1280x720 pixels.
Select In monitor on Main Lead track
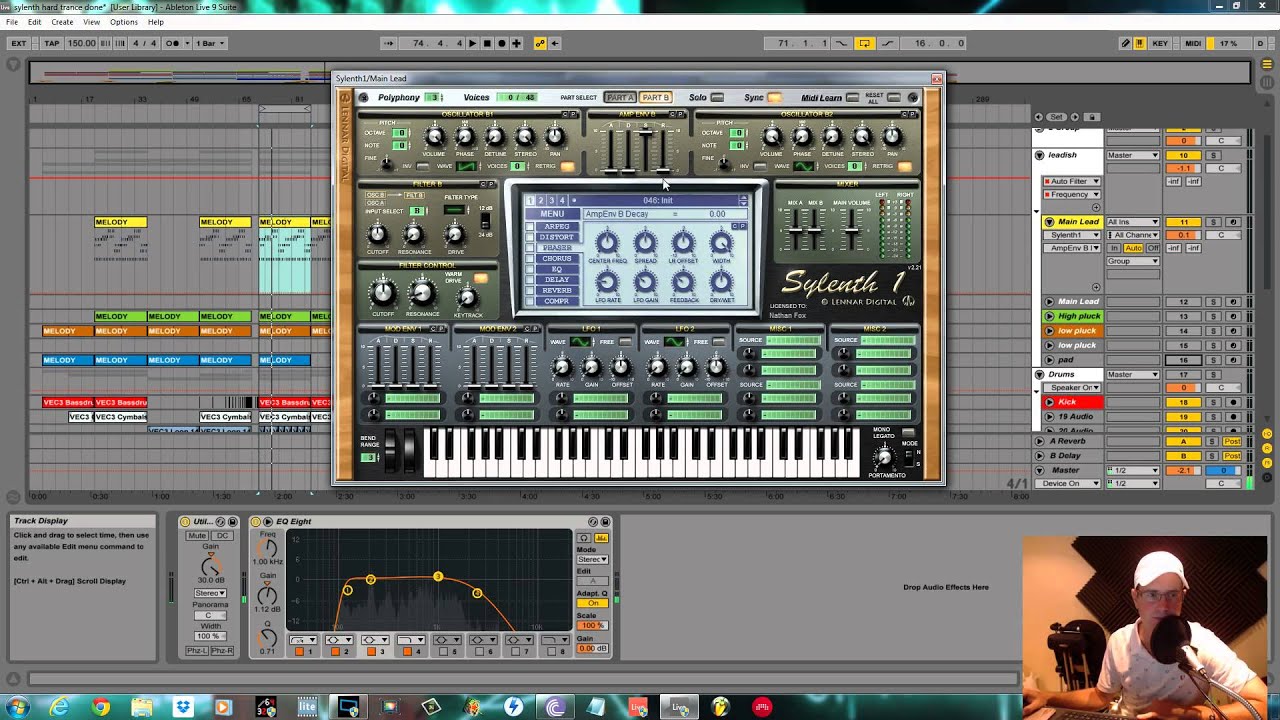point(1114,248)
